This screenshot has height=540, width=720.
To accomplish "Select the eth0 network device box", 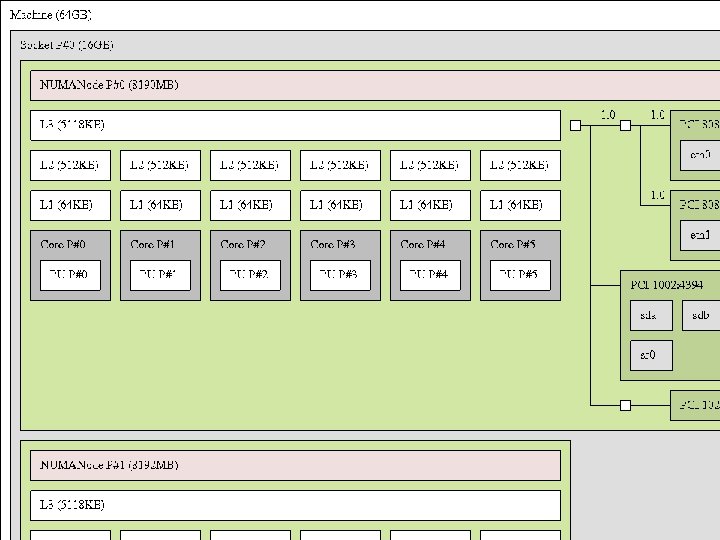I will click(700, 156).
